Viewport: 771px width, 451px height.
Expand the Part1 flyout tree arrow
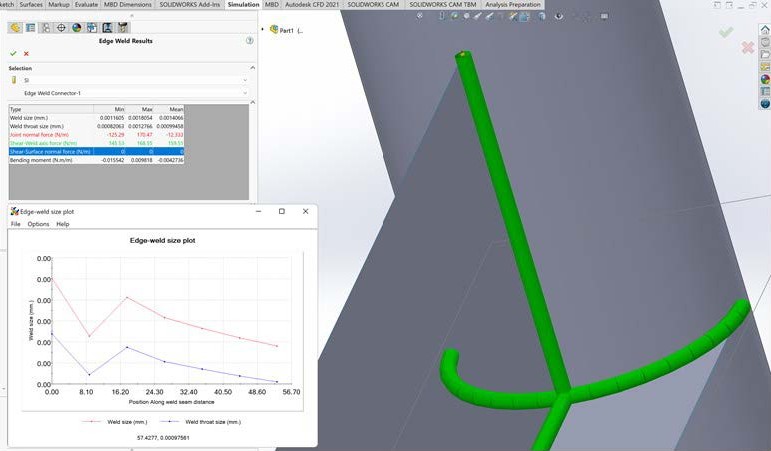(263, 30)
